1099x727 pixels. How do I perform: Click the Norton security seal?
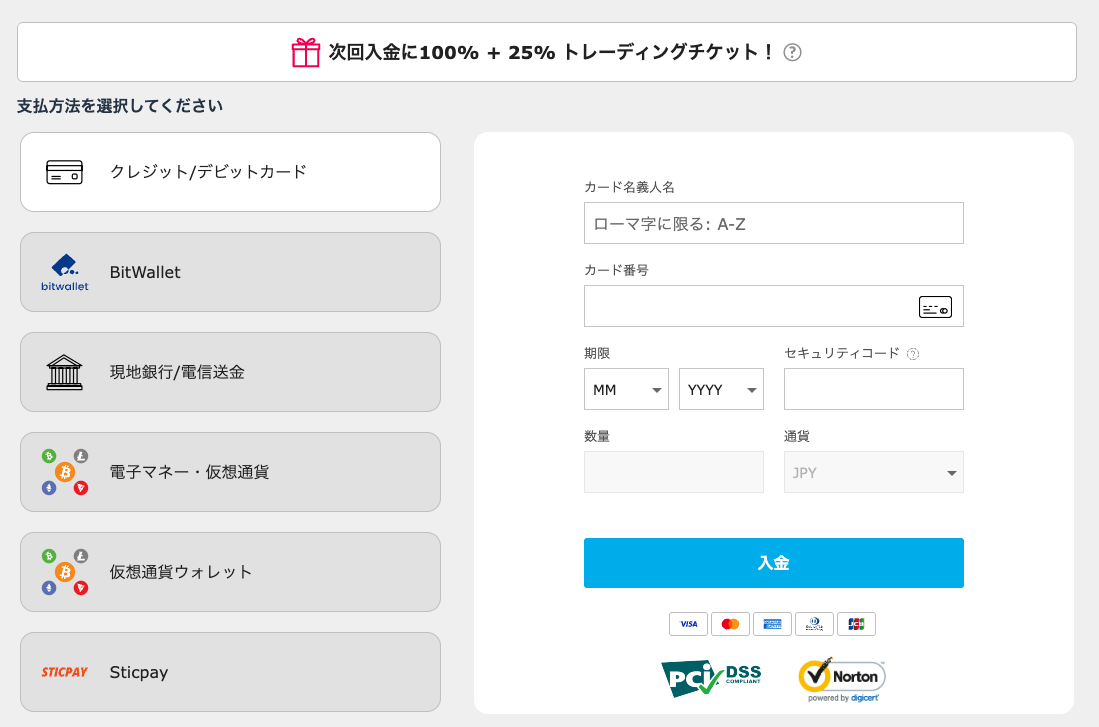841,677
